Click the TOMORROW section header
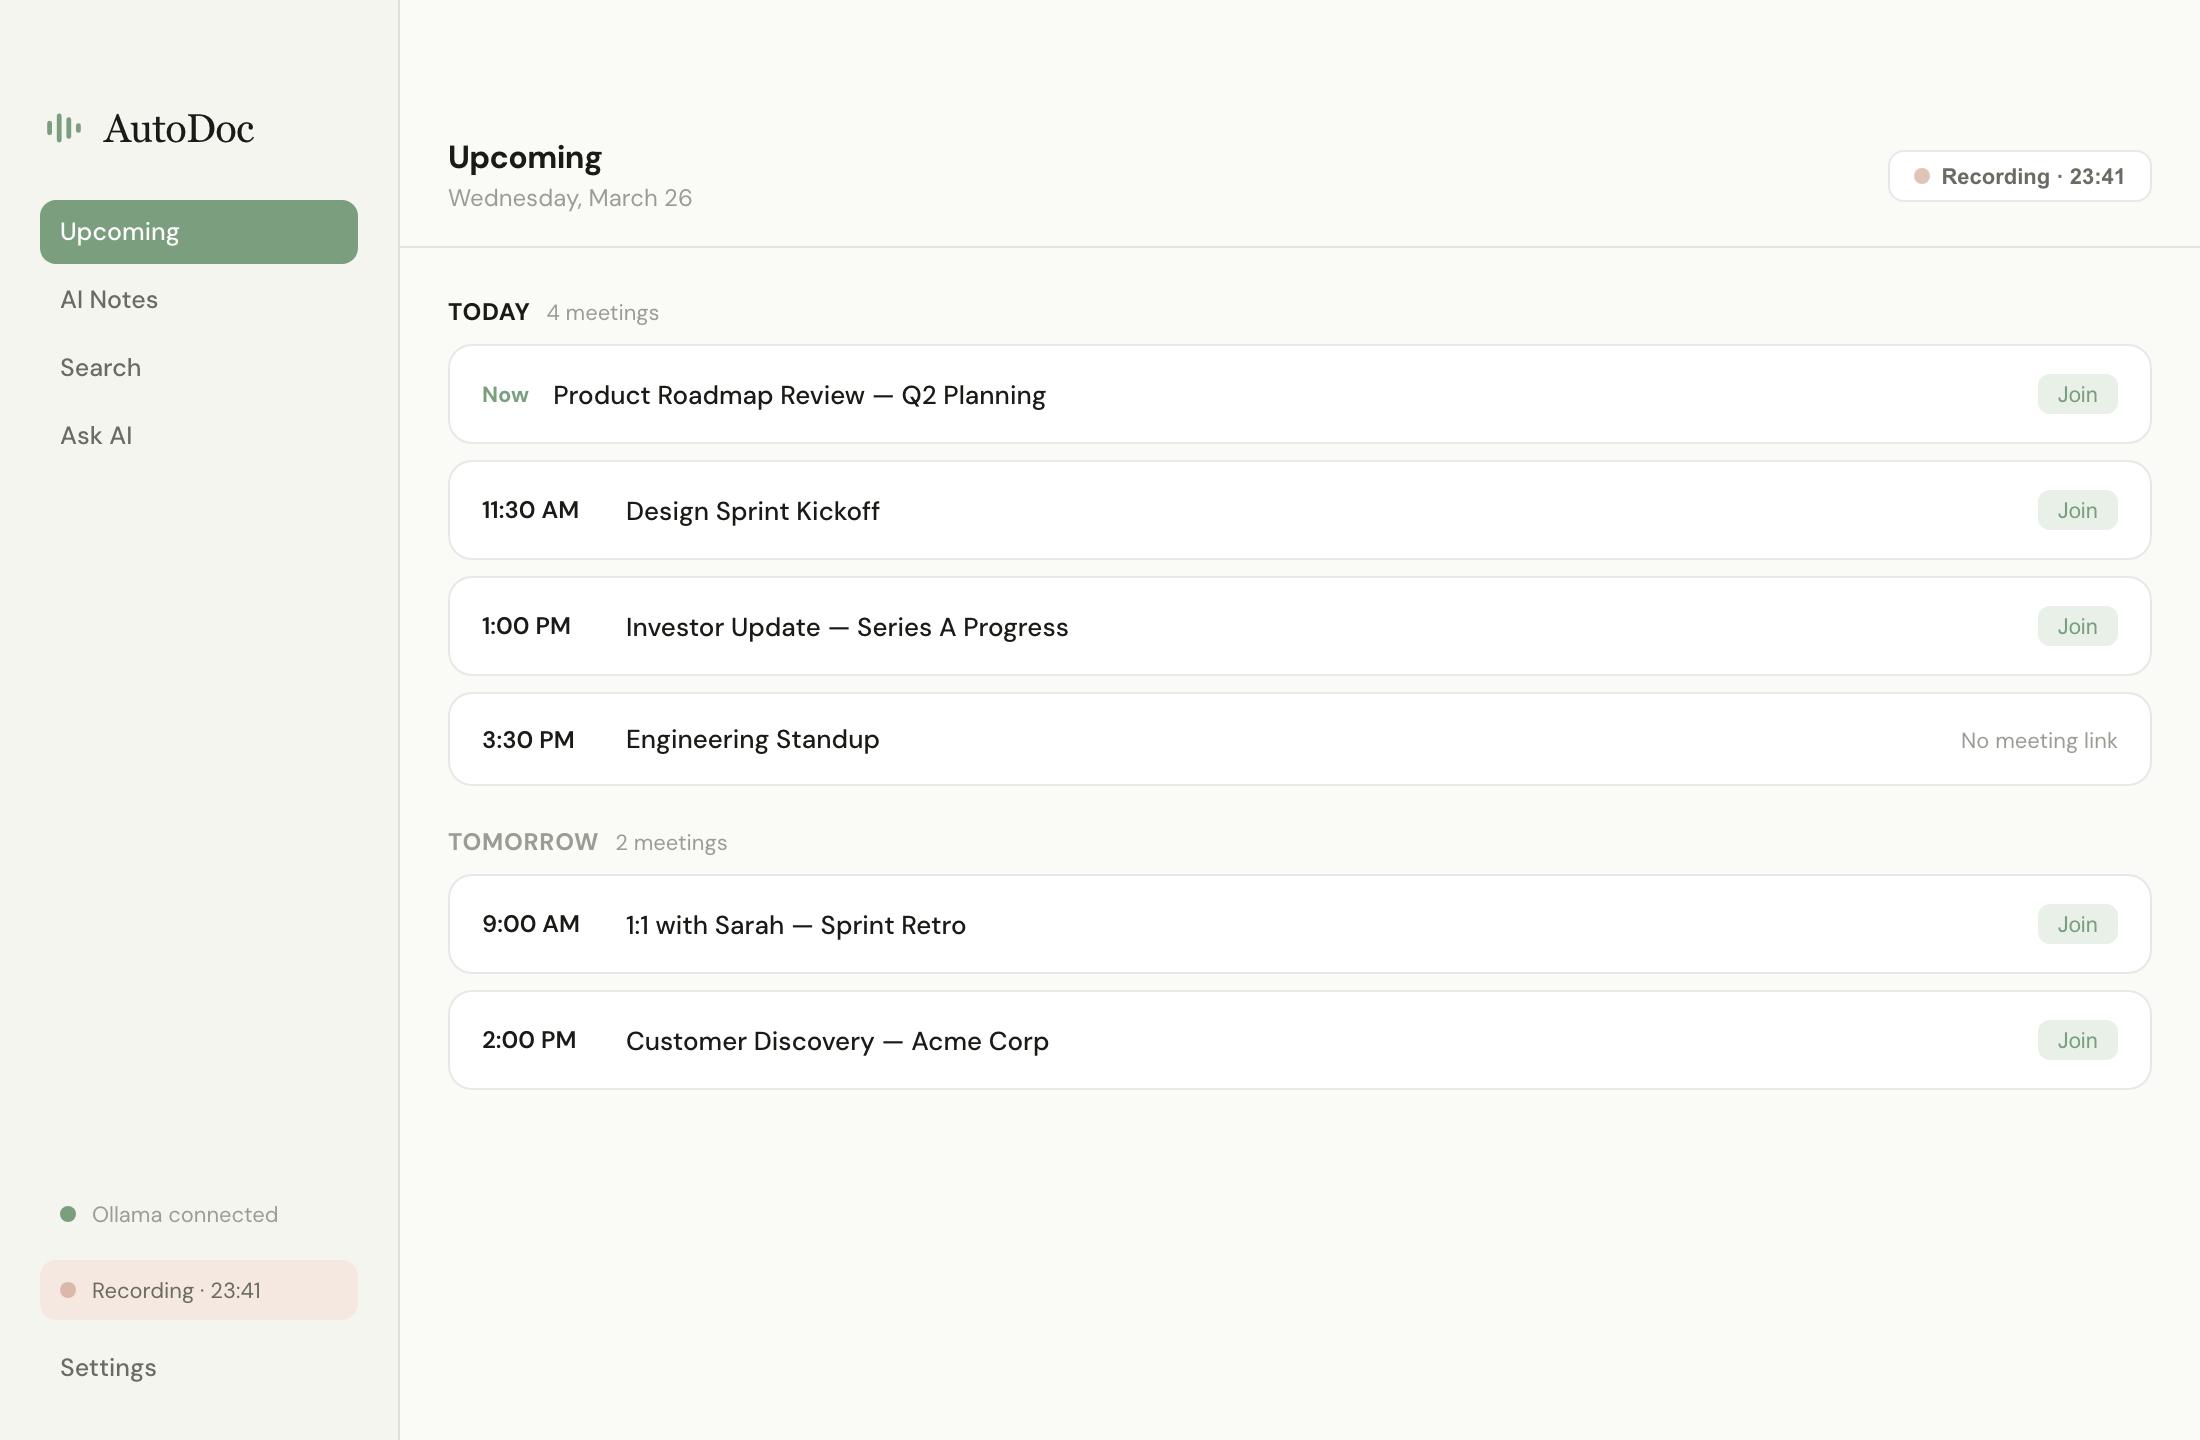 522,842
